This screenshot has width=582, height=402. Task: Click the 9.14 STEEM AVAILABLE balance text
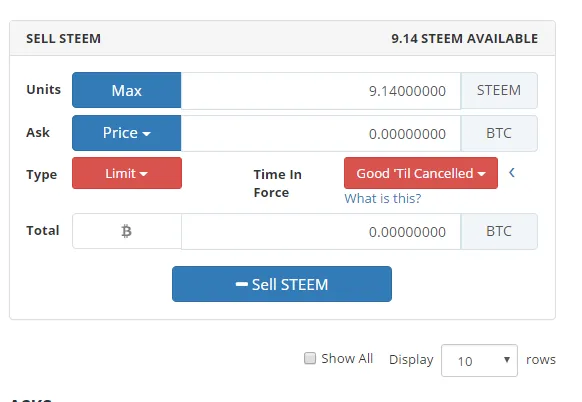pos(464,39)
